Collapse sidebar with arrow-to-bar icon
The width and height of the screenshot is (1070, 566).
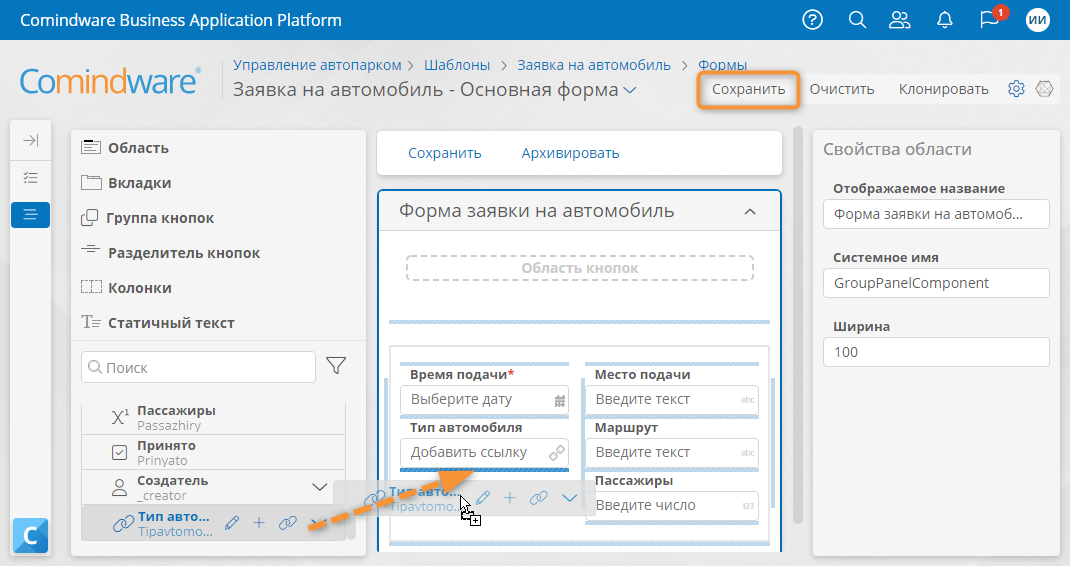tap(31, 141)
